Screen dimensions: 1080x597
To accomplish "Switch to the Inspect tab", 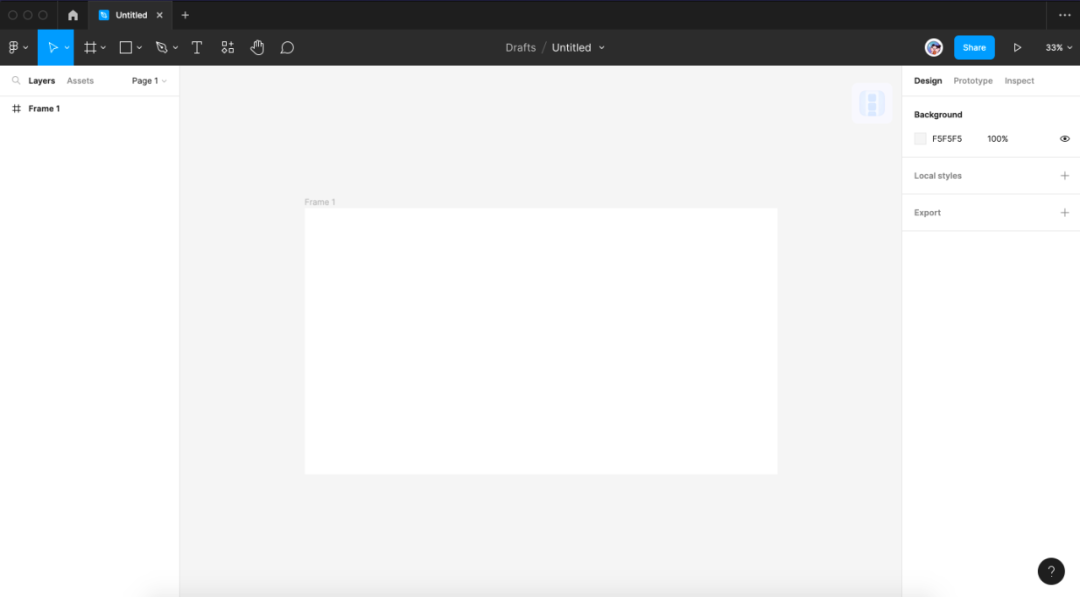I will (1019, 81).
